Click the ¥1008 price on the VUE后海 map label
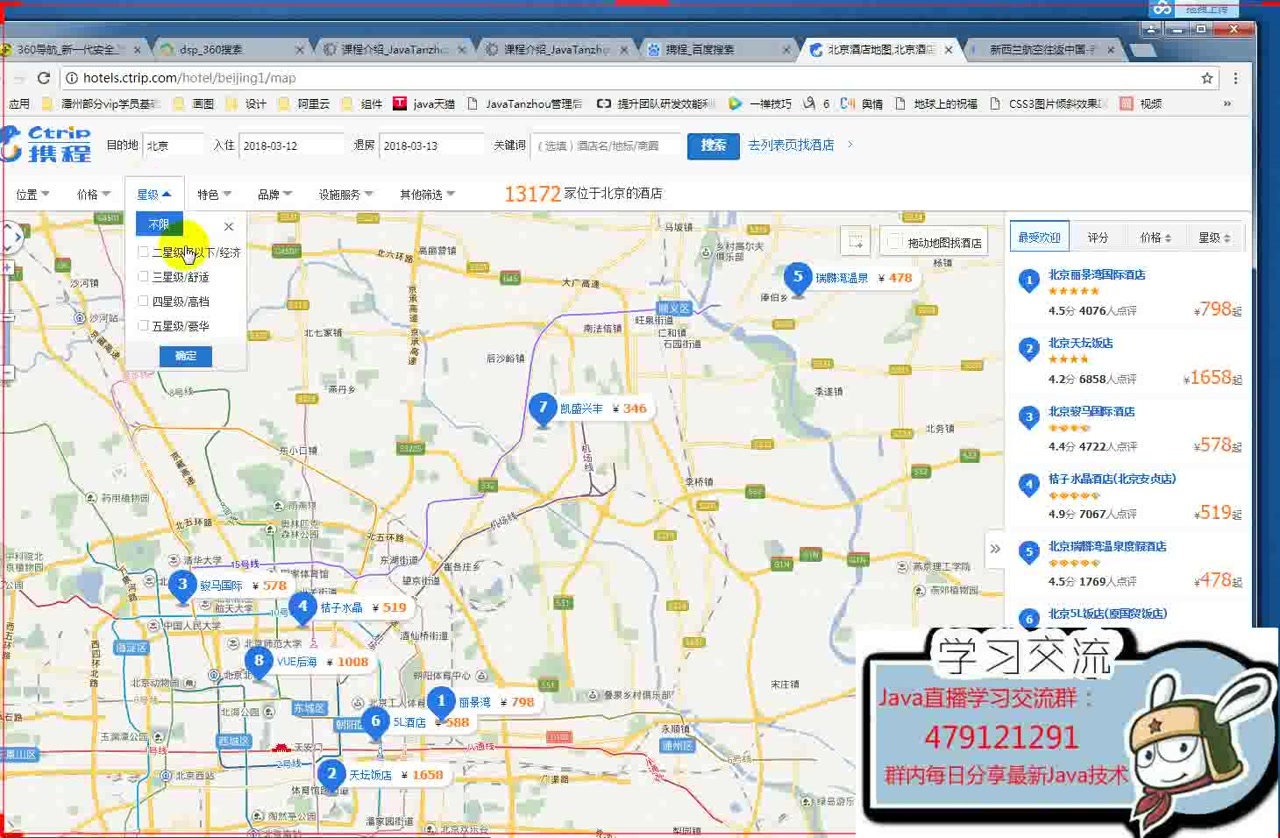 pos(349,662)
